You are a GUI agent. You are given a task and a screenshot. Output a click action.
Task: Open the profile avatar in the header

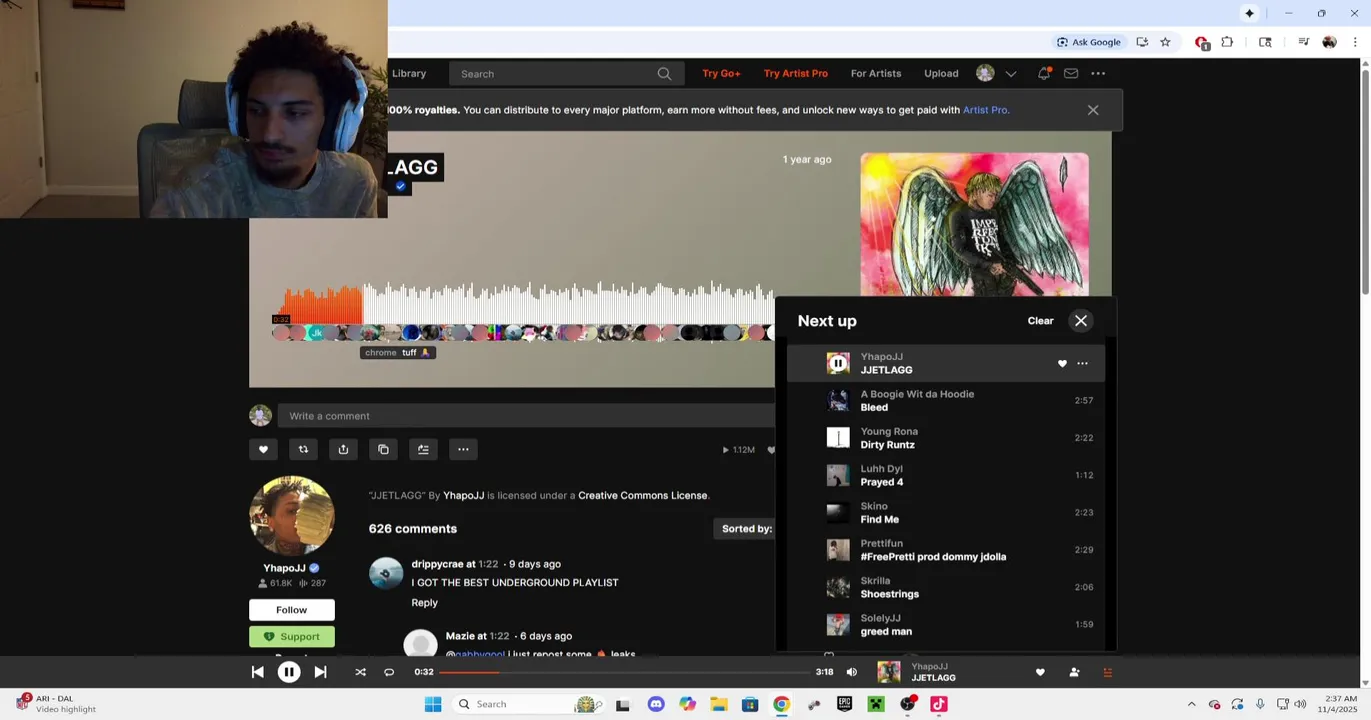tap(985, 73)
